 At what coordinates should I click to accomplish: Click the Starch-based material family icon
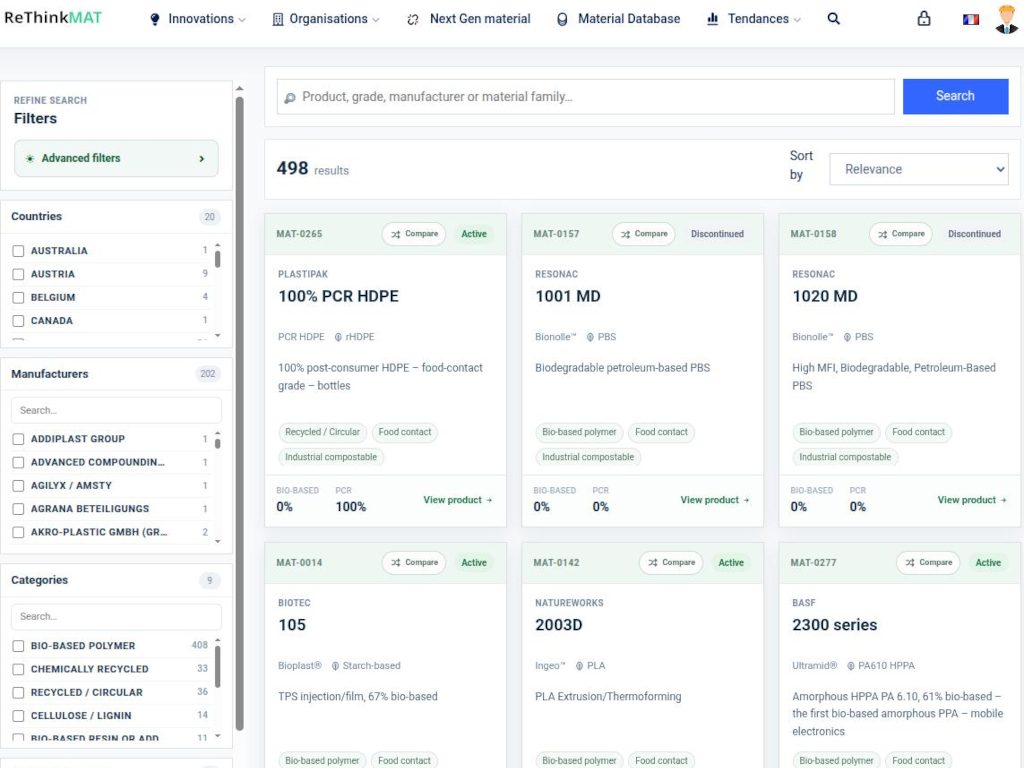point(335,666)
